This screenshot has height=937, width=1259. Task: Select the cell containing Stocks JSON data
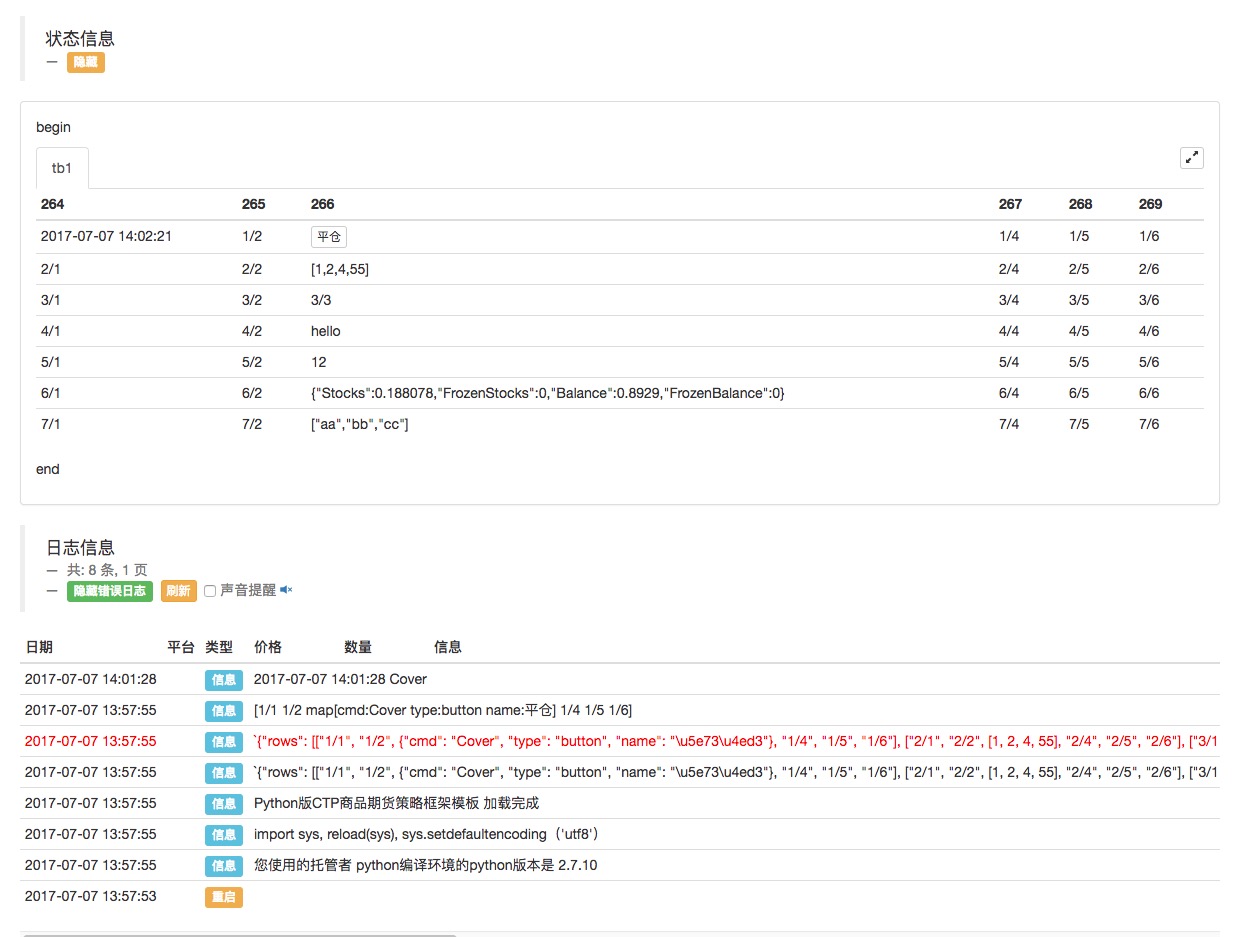click(x=547, y=394)
